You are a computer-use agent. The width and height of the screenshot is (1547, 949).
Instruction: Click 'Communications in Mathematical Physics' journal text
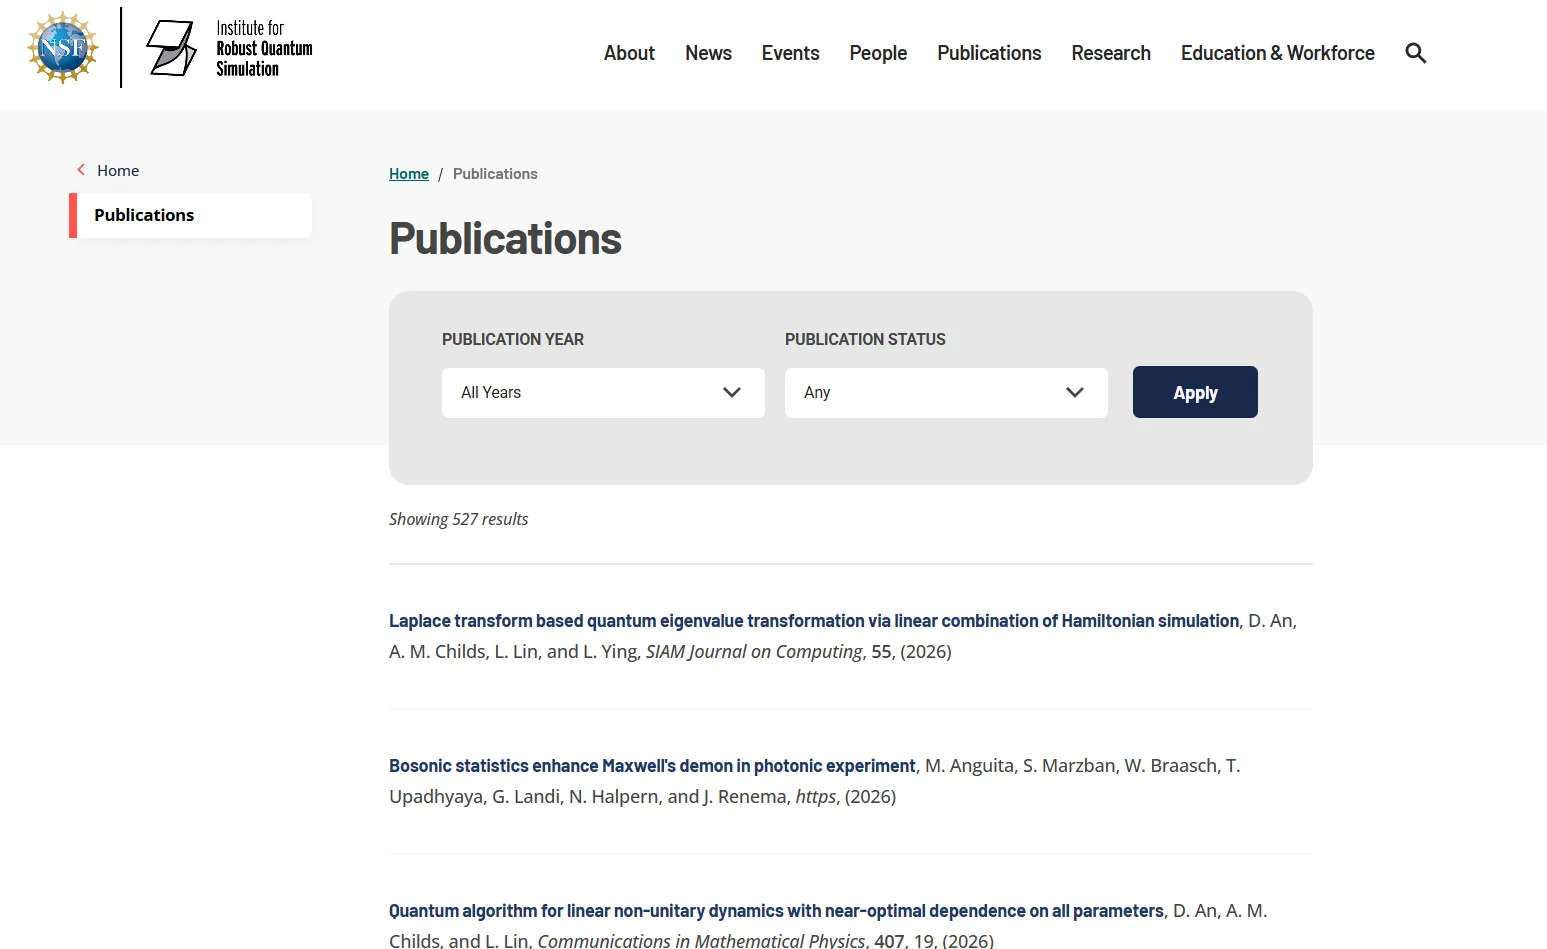point(701,940)
